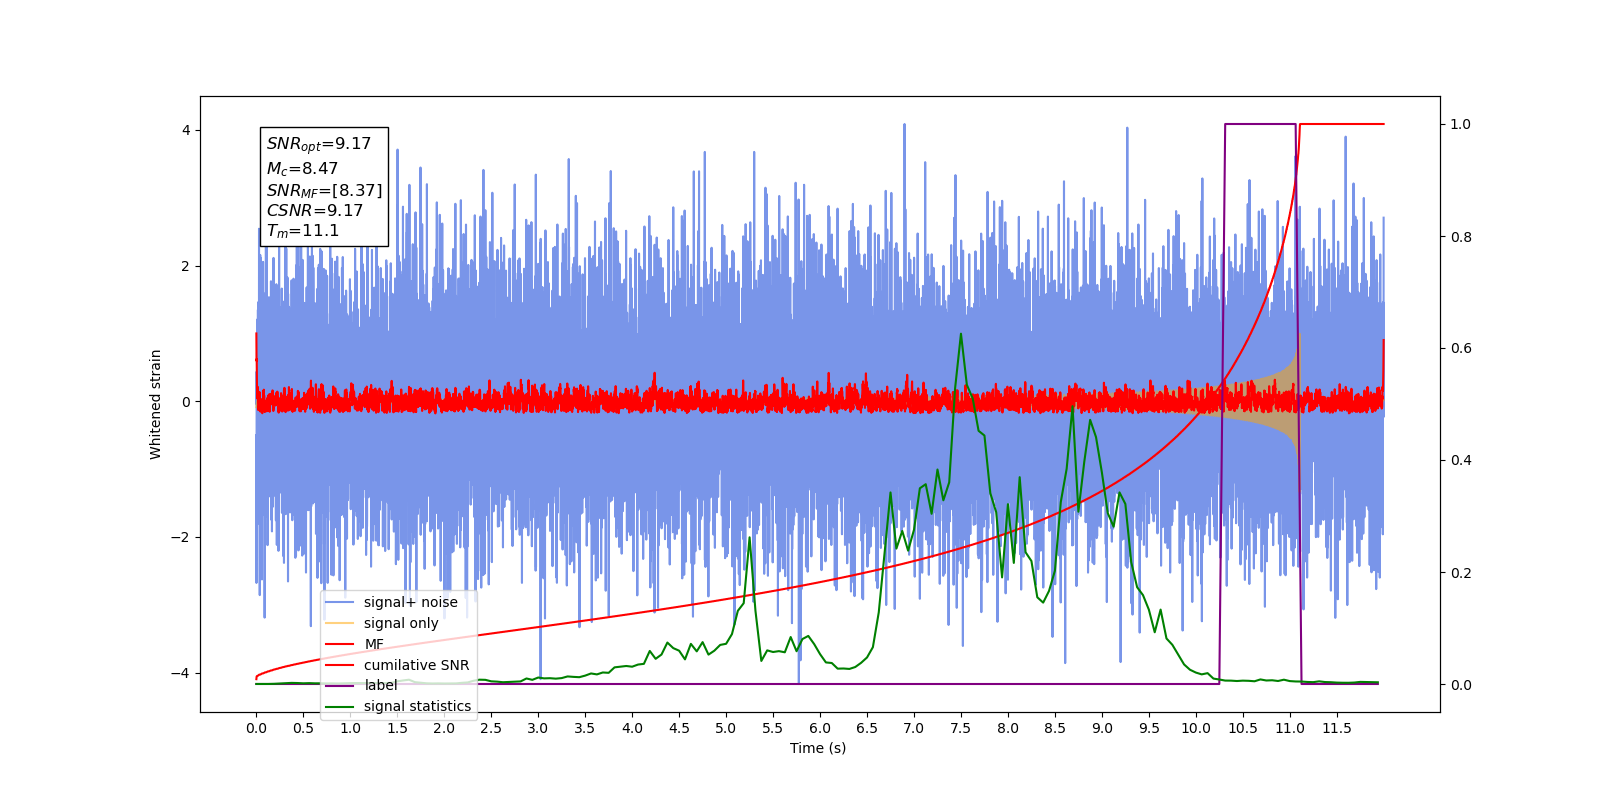Click the 2 tick on the whitened strain axis

pyautogui.click(x=186, y=266)
